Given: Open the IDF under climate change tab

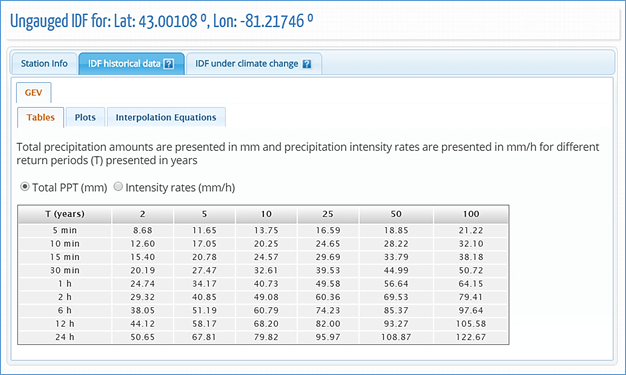Looking at the screenshot, I should [254, 63].
